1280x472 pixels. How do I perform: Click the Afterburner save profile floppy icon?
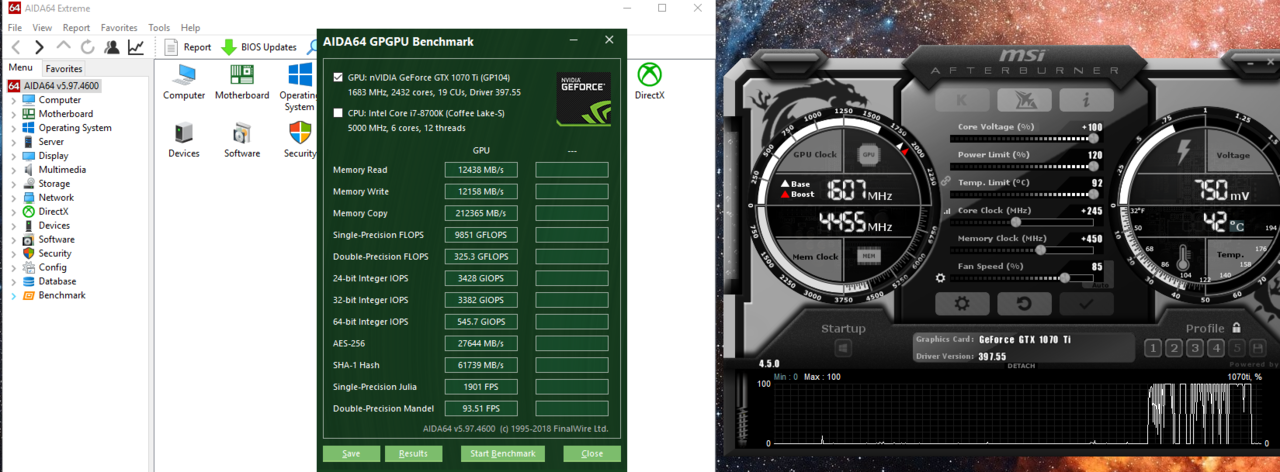1259,348
